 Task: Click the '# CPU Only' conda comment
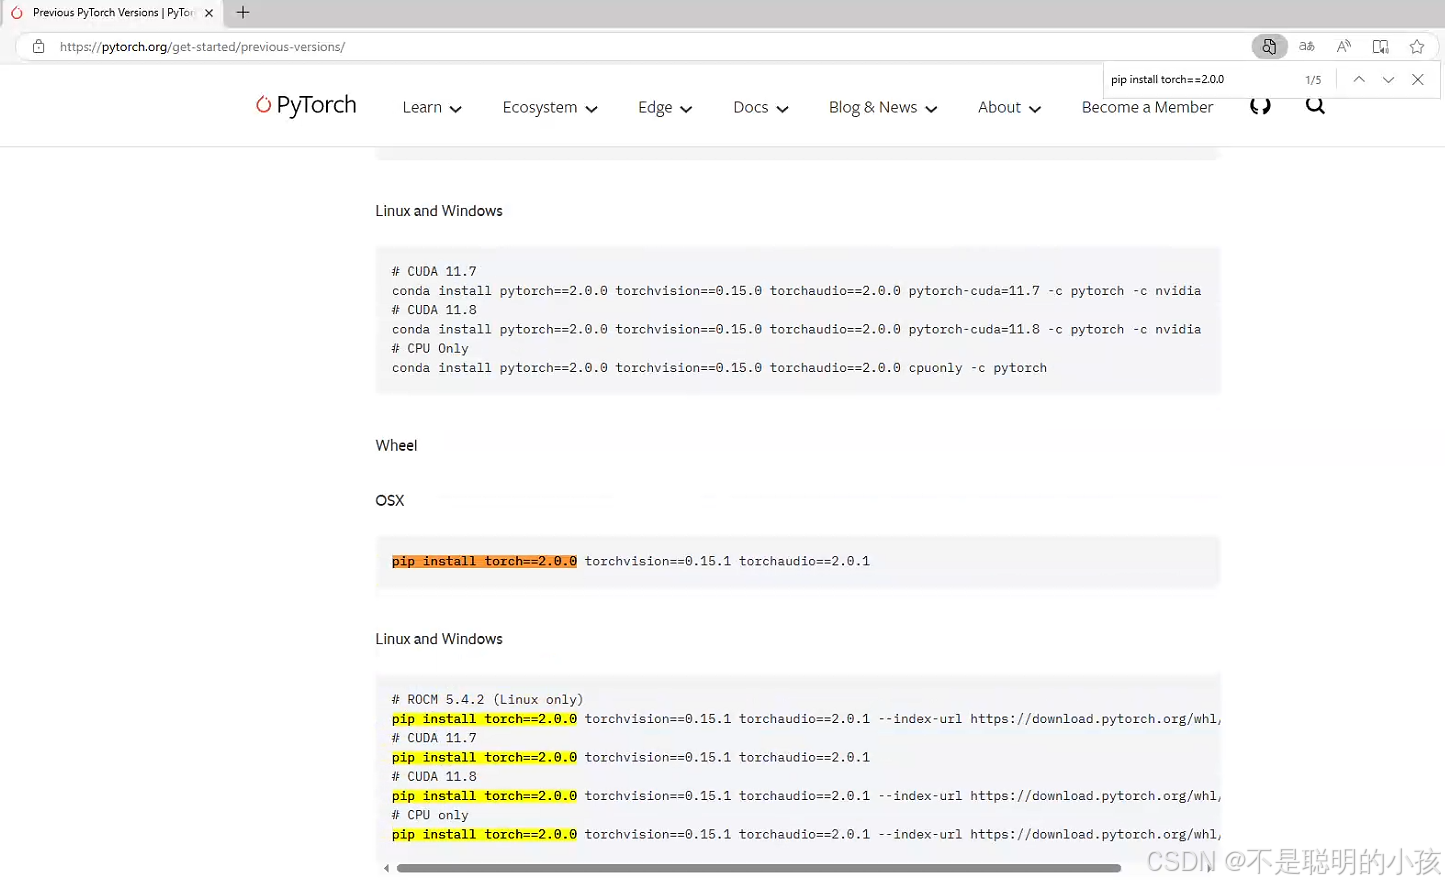[x=430, y=349]
